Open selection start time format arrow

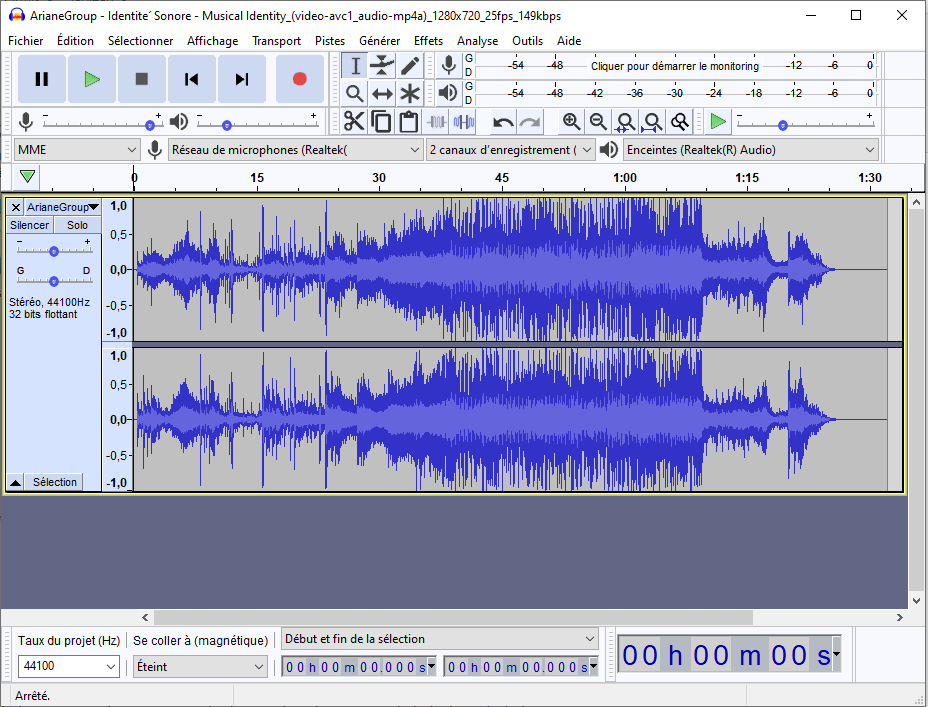tap(431, 666)
